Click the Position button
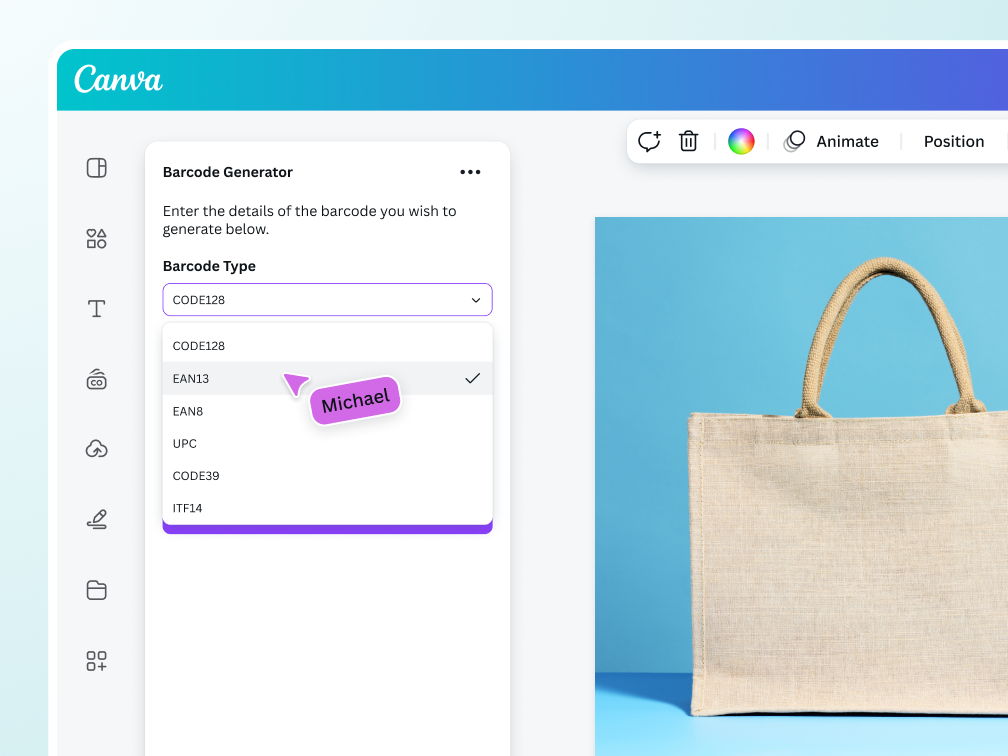Viewport: 1008px width, 756px height. [x=953, y=141]
